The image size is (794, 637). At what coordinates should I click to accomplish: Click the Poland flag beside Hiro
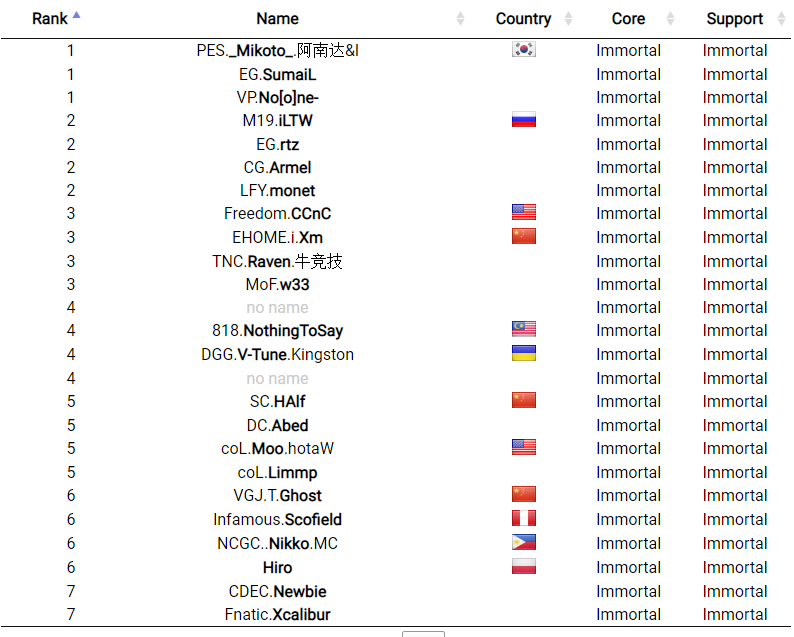click(523, 567)
